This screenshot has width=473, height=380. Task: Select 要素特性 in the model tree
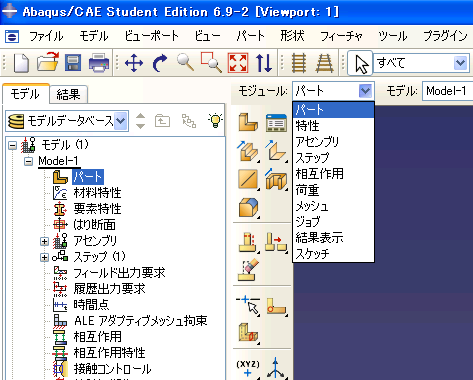pyautogui.click(x=97, y=209)
